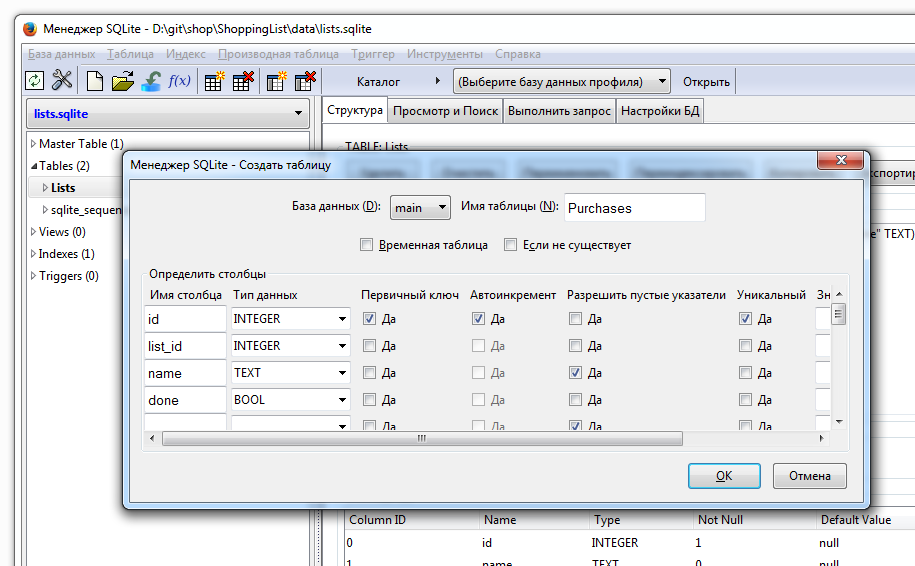915x566 pixels.
Task: Switch to the Просмотр и Поиск tab
Action: pyautogui.click(x=445, y=111)
